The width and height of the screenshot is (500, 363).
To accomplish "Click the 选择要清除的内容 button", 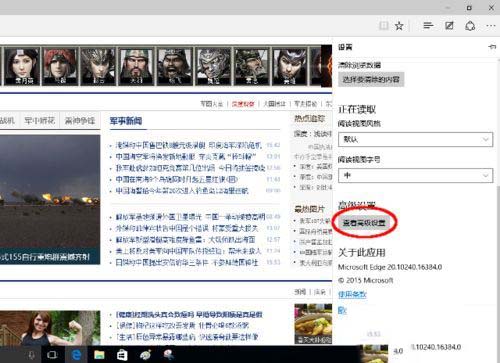I will pyautogui.click(x=371, y=79).
